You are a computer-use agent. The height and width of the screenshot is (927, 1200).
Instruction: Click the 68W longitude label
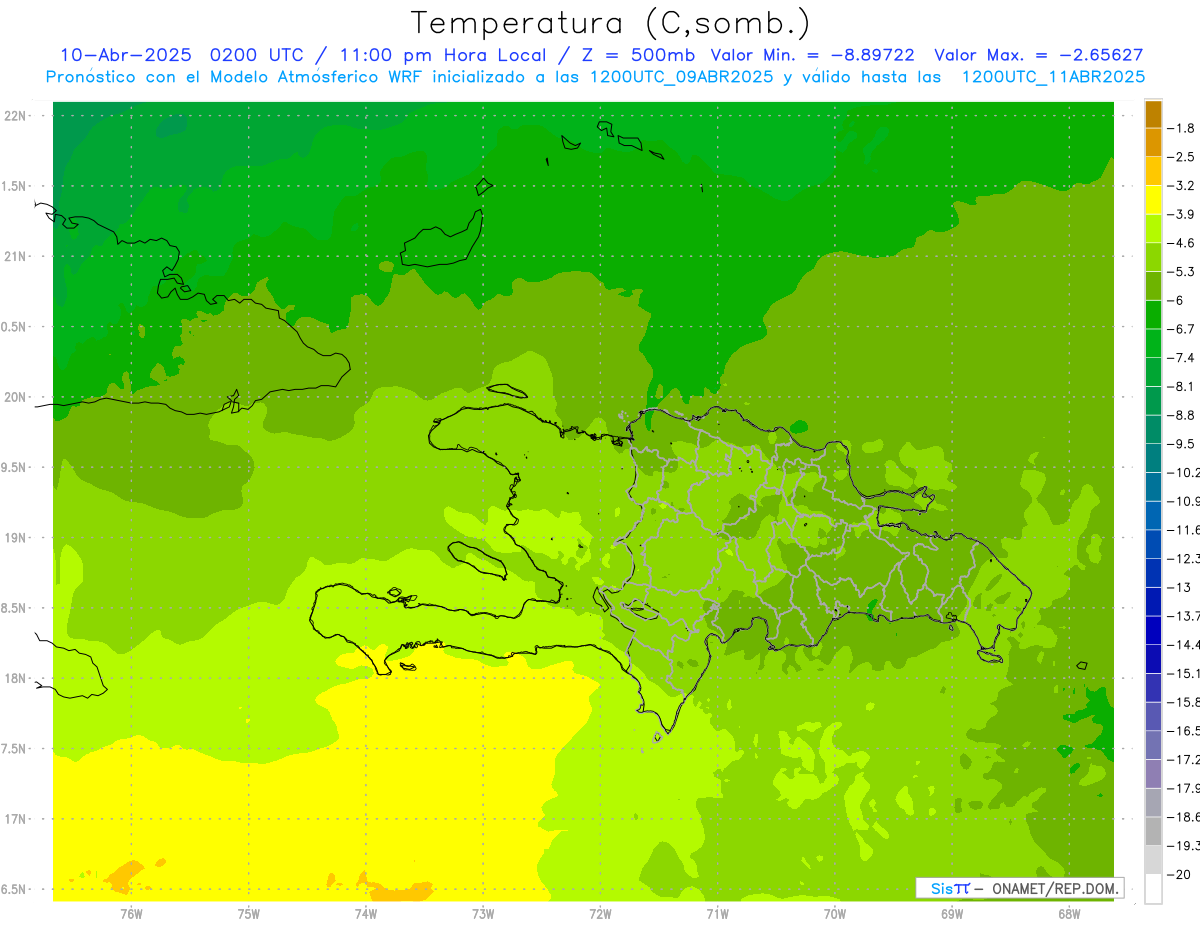coord(1069,913)
